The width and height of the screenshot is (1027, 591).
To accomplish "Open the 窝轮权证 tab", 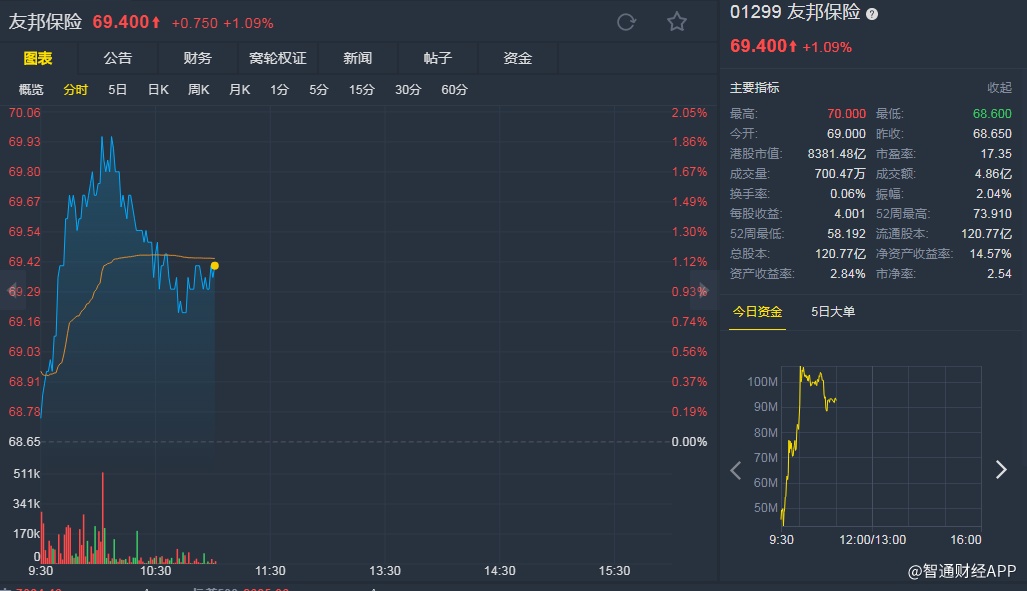I will coord(277,58).
